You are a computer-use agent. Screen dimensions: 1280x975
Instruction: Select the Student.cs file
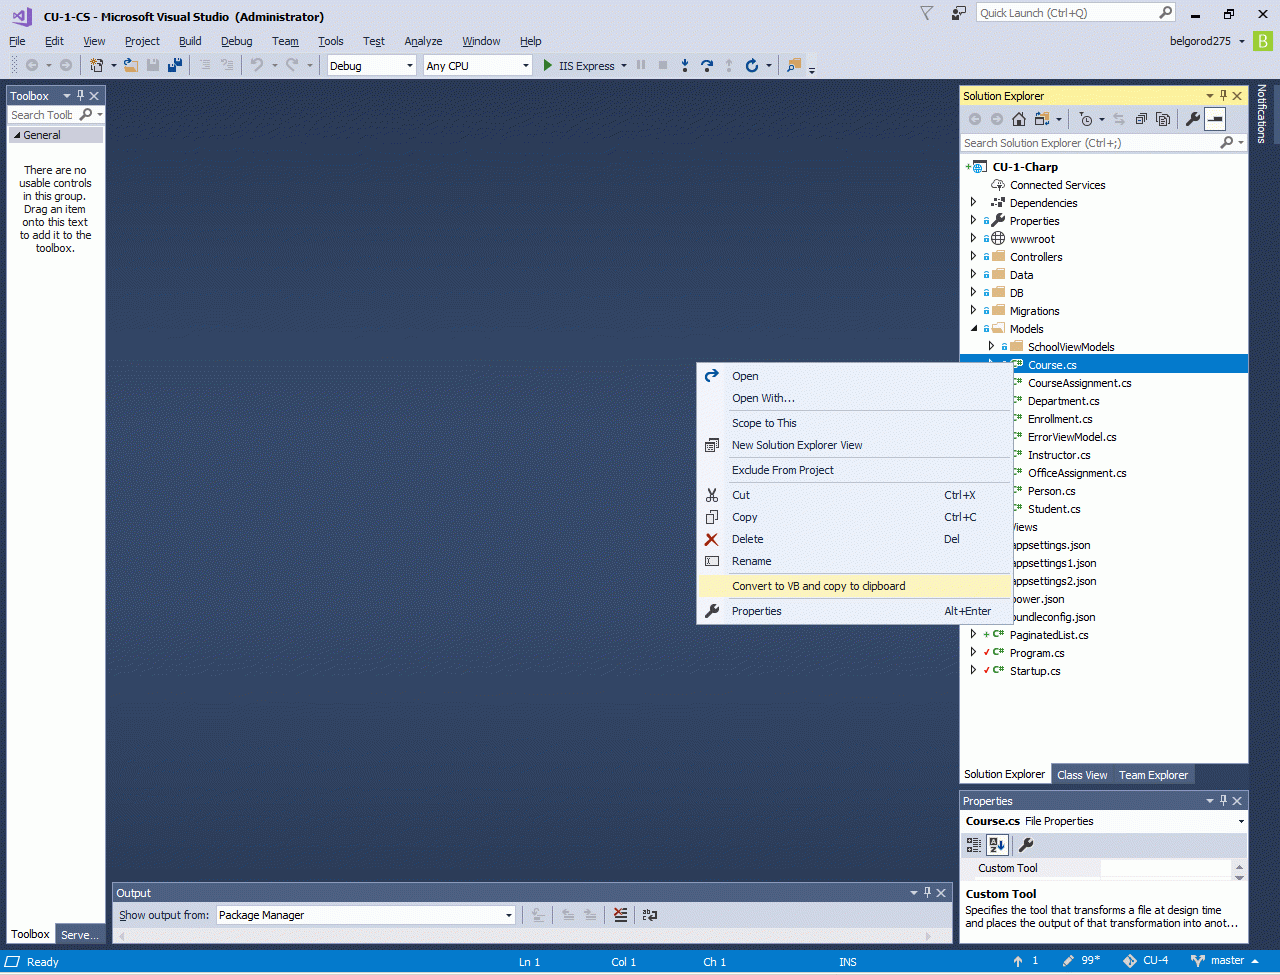[x=1054, y=509]
